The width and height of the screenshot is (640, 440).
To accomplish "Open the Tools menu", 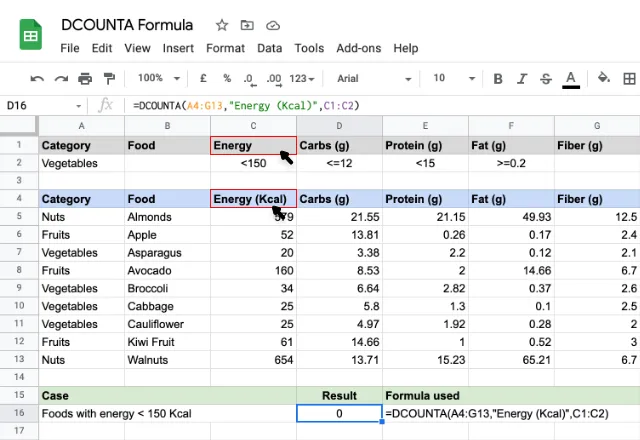I will pos(309,48).
